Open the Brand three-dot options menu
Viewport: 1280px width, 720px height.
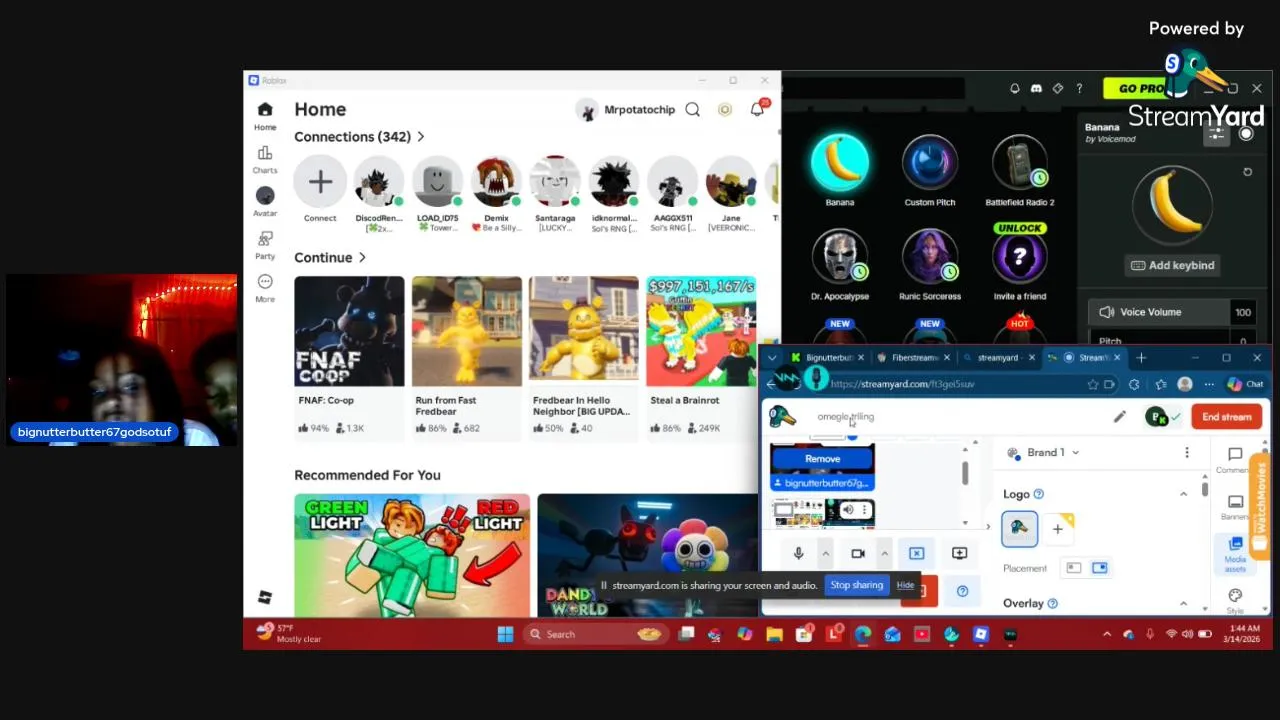(1187, 453)
